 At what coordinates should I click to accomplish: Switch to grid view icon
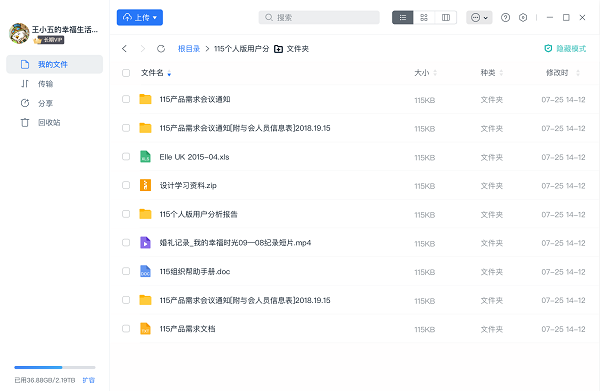click(424, 18)
